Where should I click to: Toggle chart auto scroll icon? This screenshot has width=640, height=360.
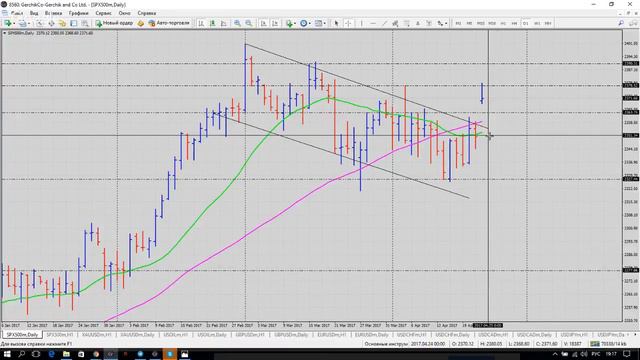264,23
